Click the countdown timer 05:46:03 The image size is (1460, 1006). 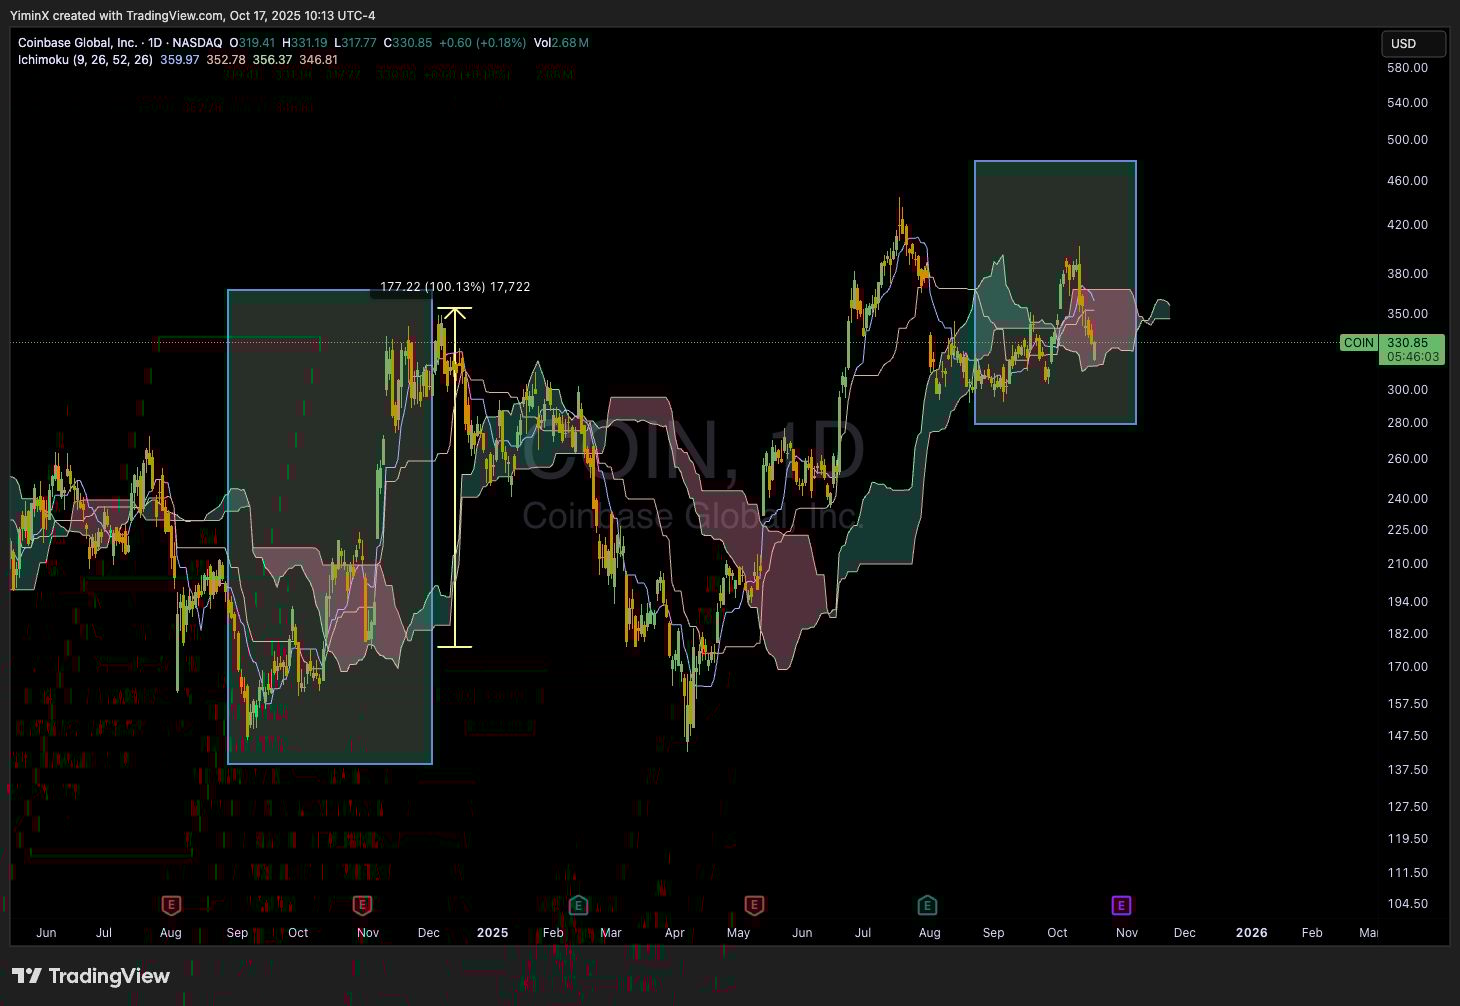(x=1413, y=356)
